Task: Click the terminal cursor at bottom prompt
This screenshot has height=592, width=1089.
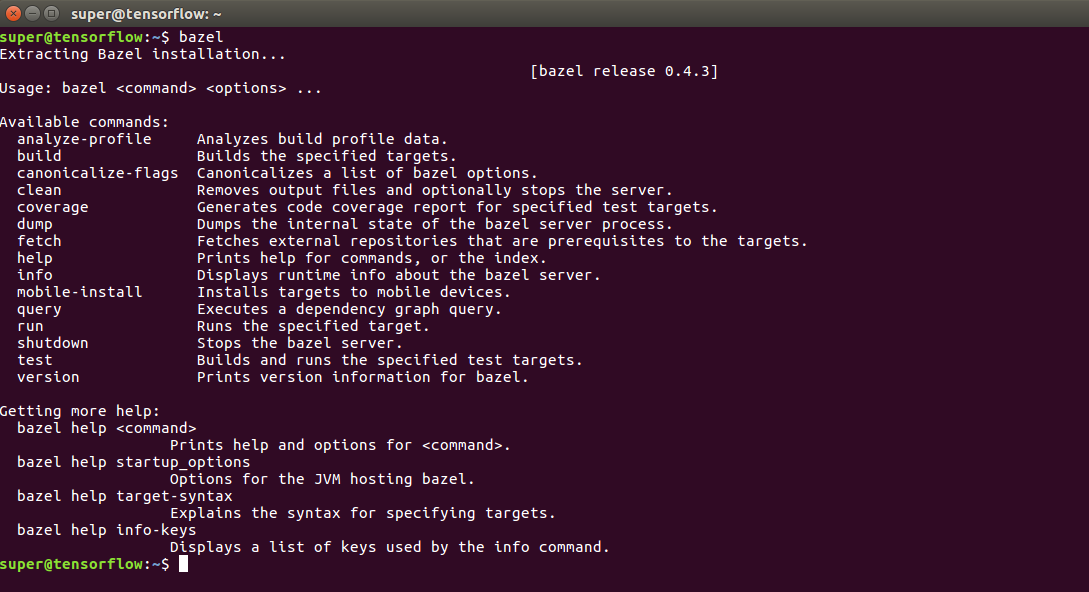Action: tap(183, 564)
